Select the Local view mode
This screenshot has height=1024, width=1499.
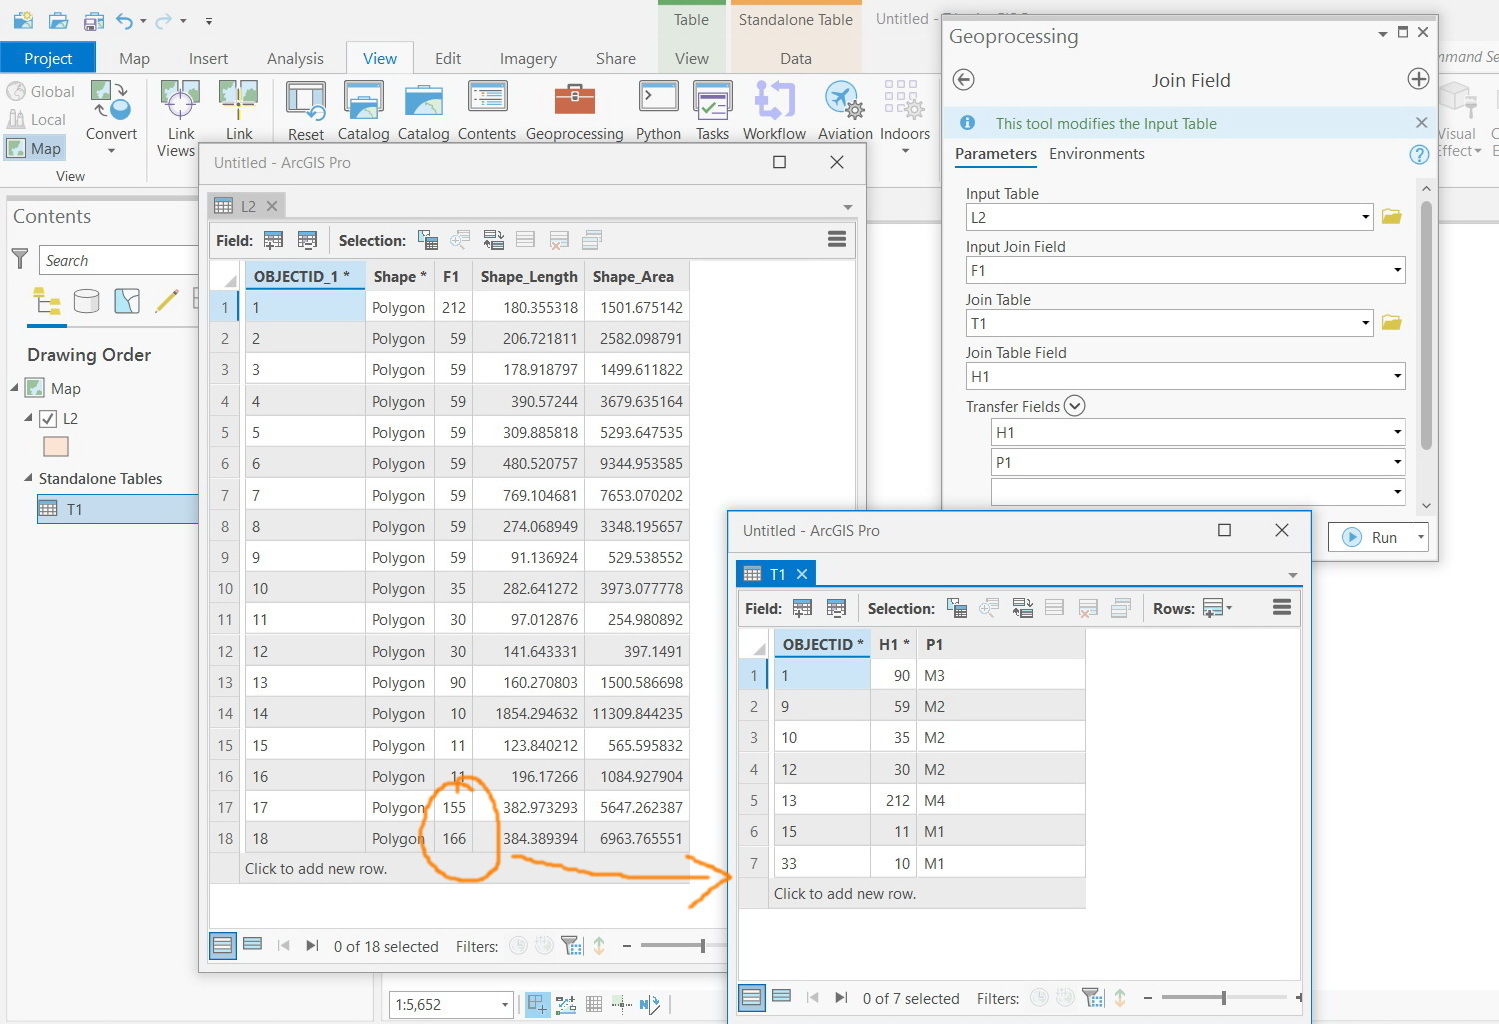click(x=36, y=119)
